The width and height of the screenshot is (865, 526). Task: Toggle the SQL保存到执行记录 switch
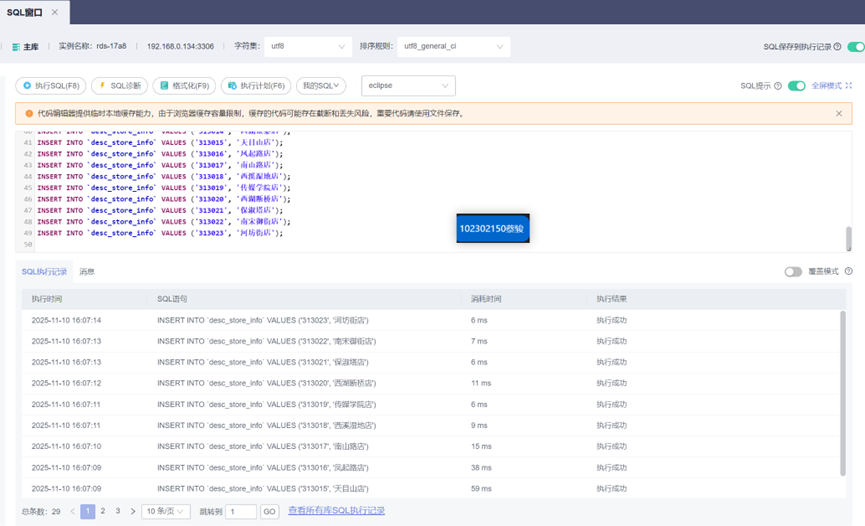click(856, 46)
